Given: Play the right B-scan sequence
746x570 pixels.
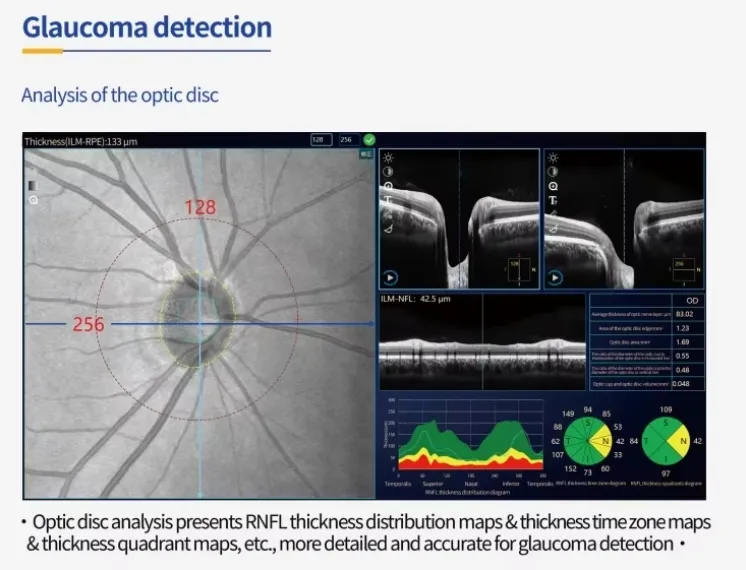Looking at the screenshot, I should pos(555,277).
